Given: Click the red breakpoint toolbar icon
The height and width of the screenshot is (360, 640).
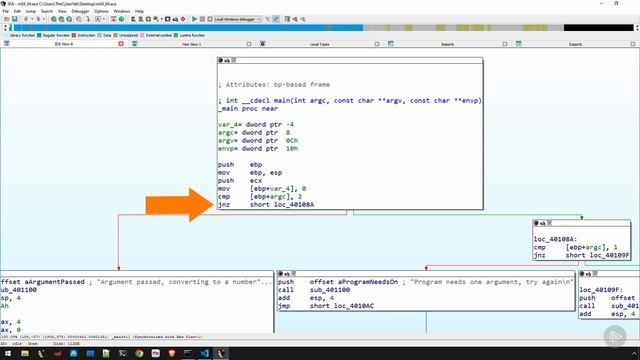Looking at the screenshot, I should click(183, 19).
